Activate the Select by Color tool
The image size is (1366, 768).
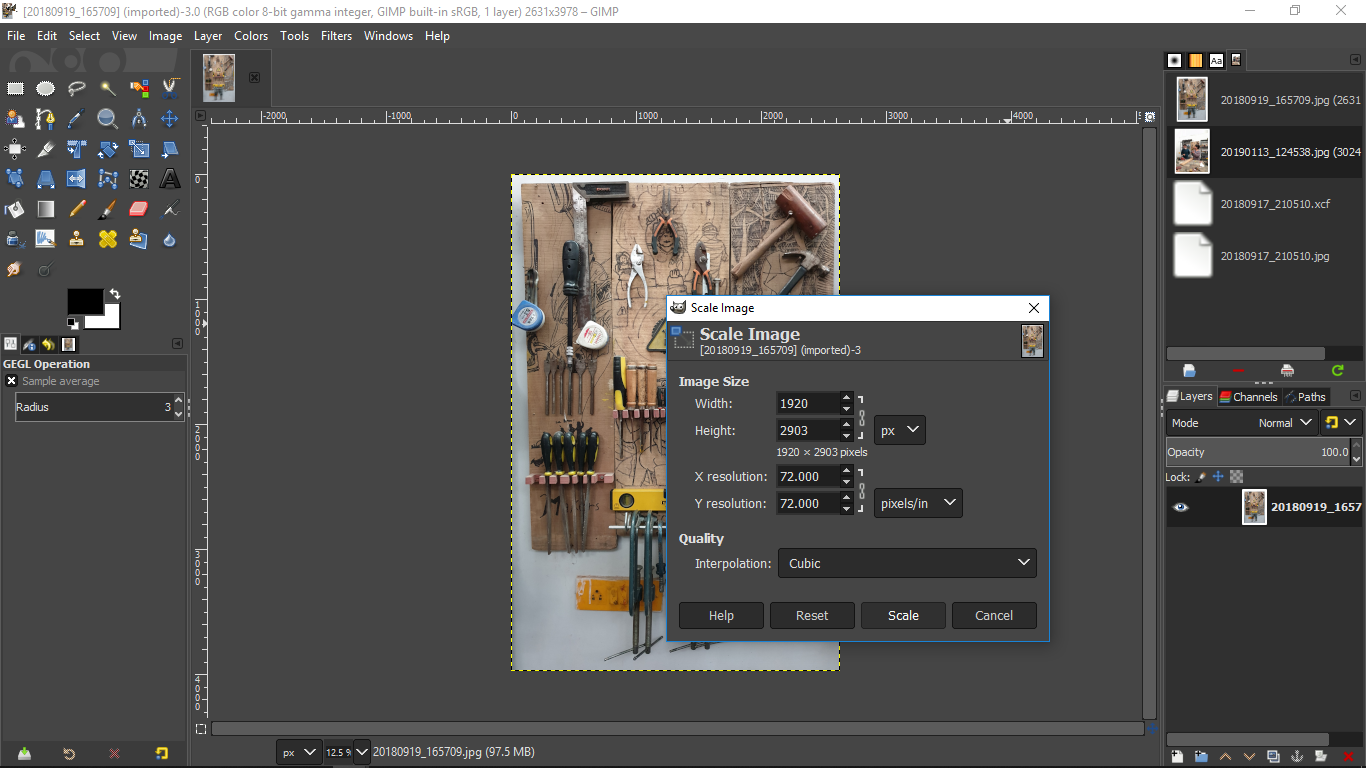click(139, 88)
